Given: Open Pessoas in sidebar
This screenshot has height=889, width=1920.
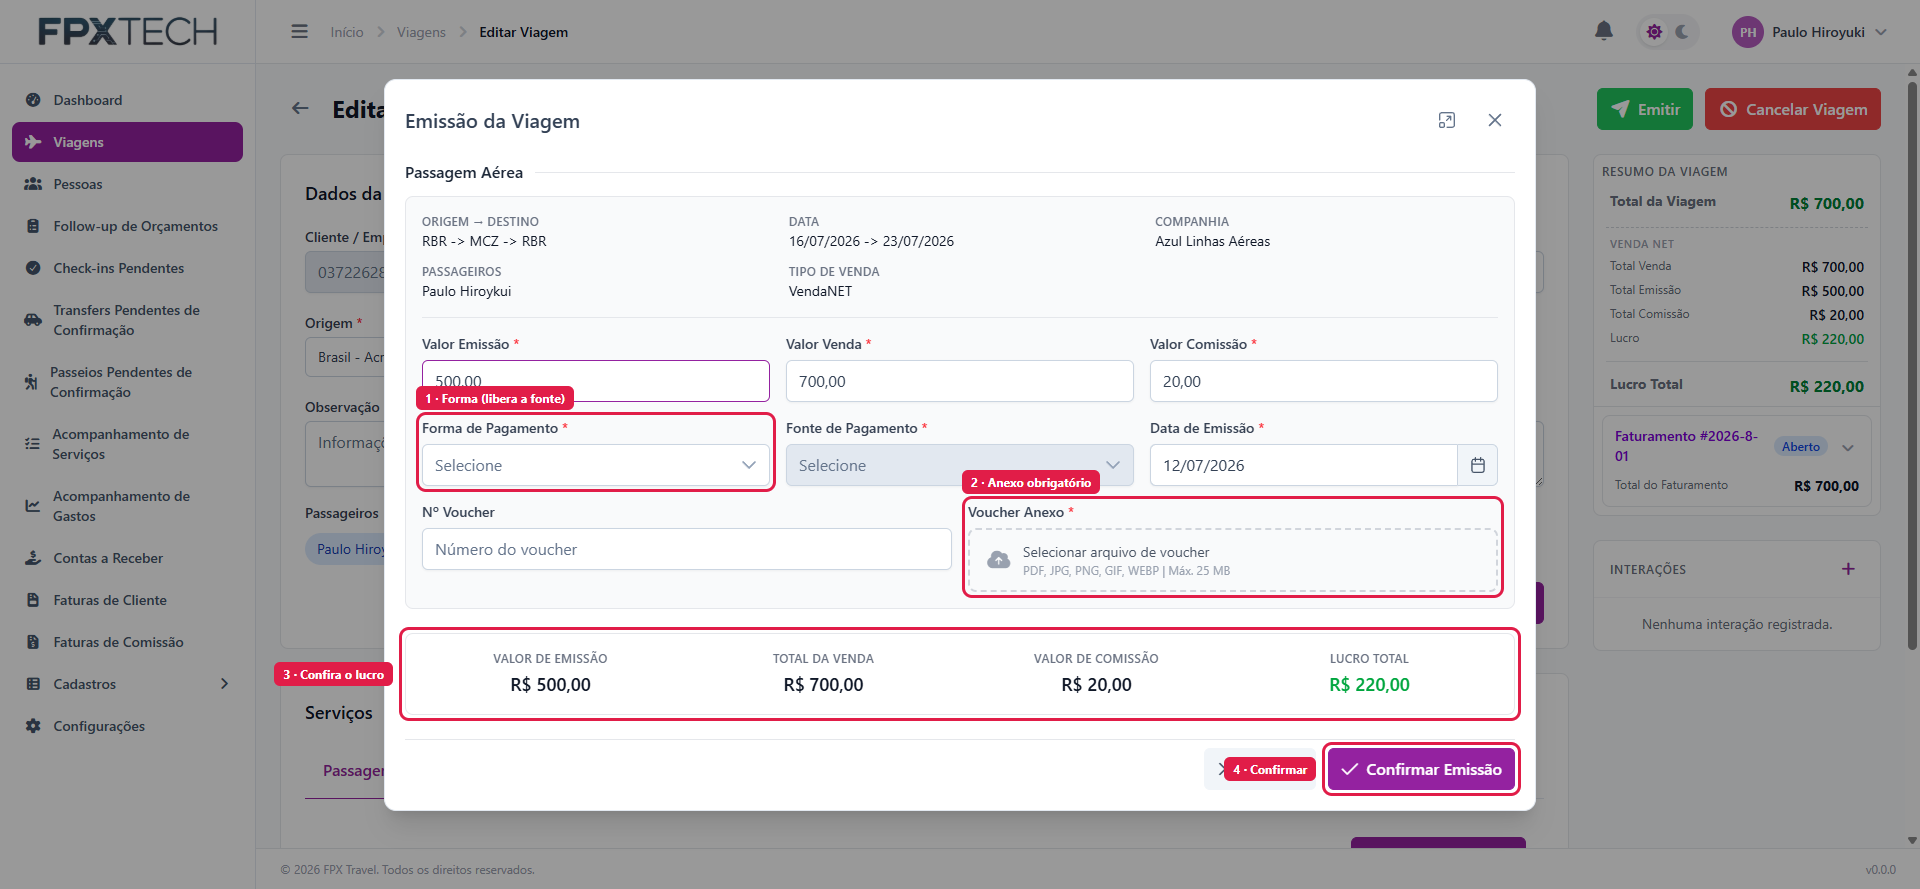Looking at the screenshot, I should click(127, 184).
